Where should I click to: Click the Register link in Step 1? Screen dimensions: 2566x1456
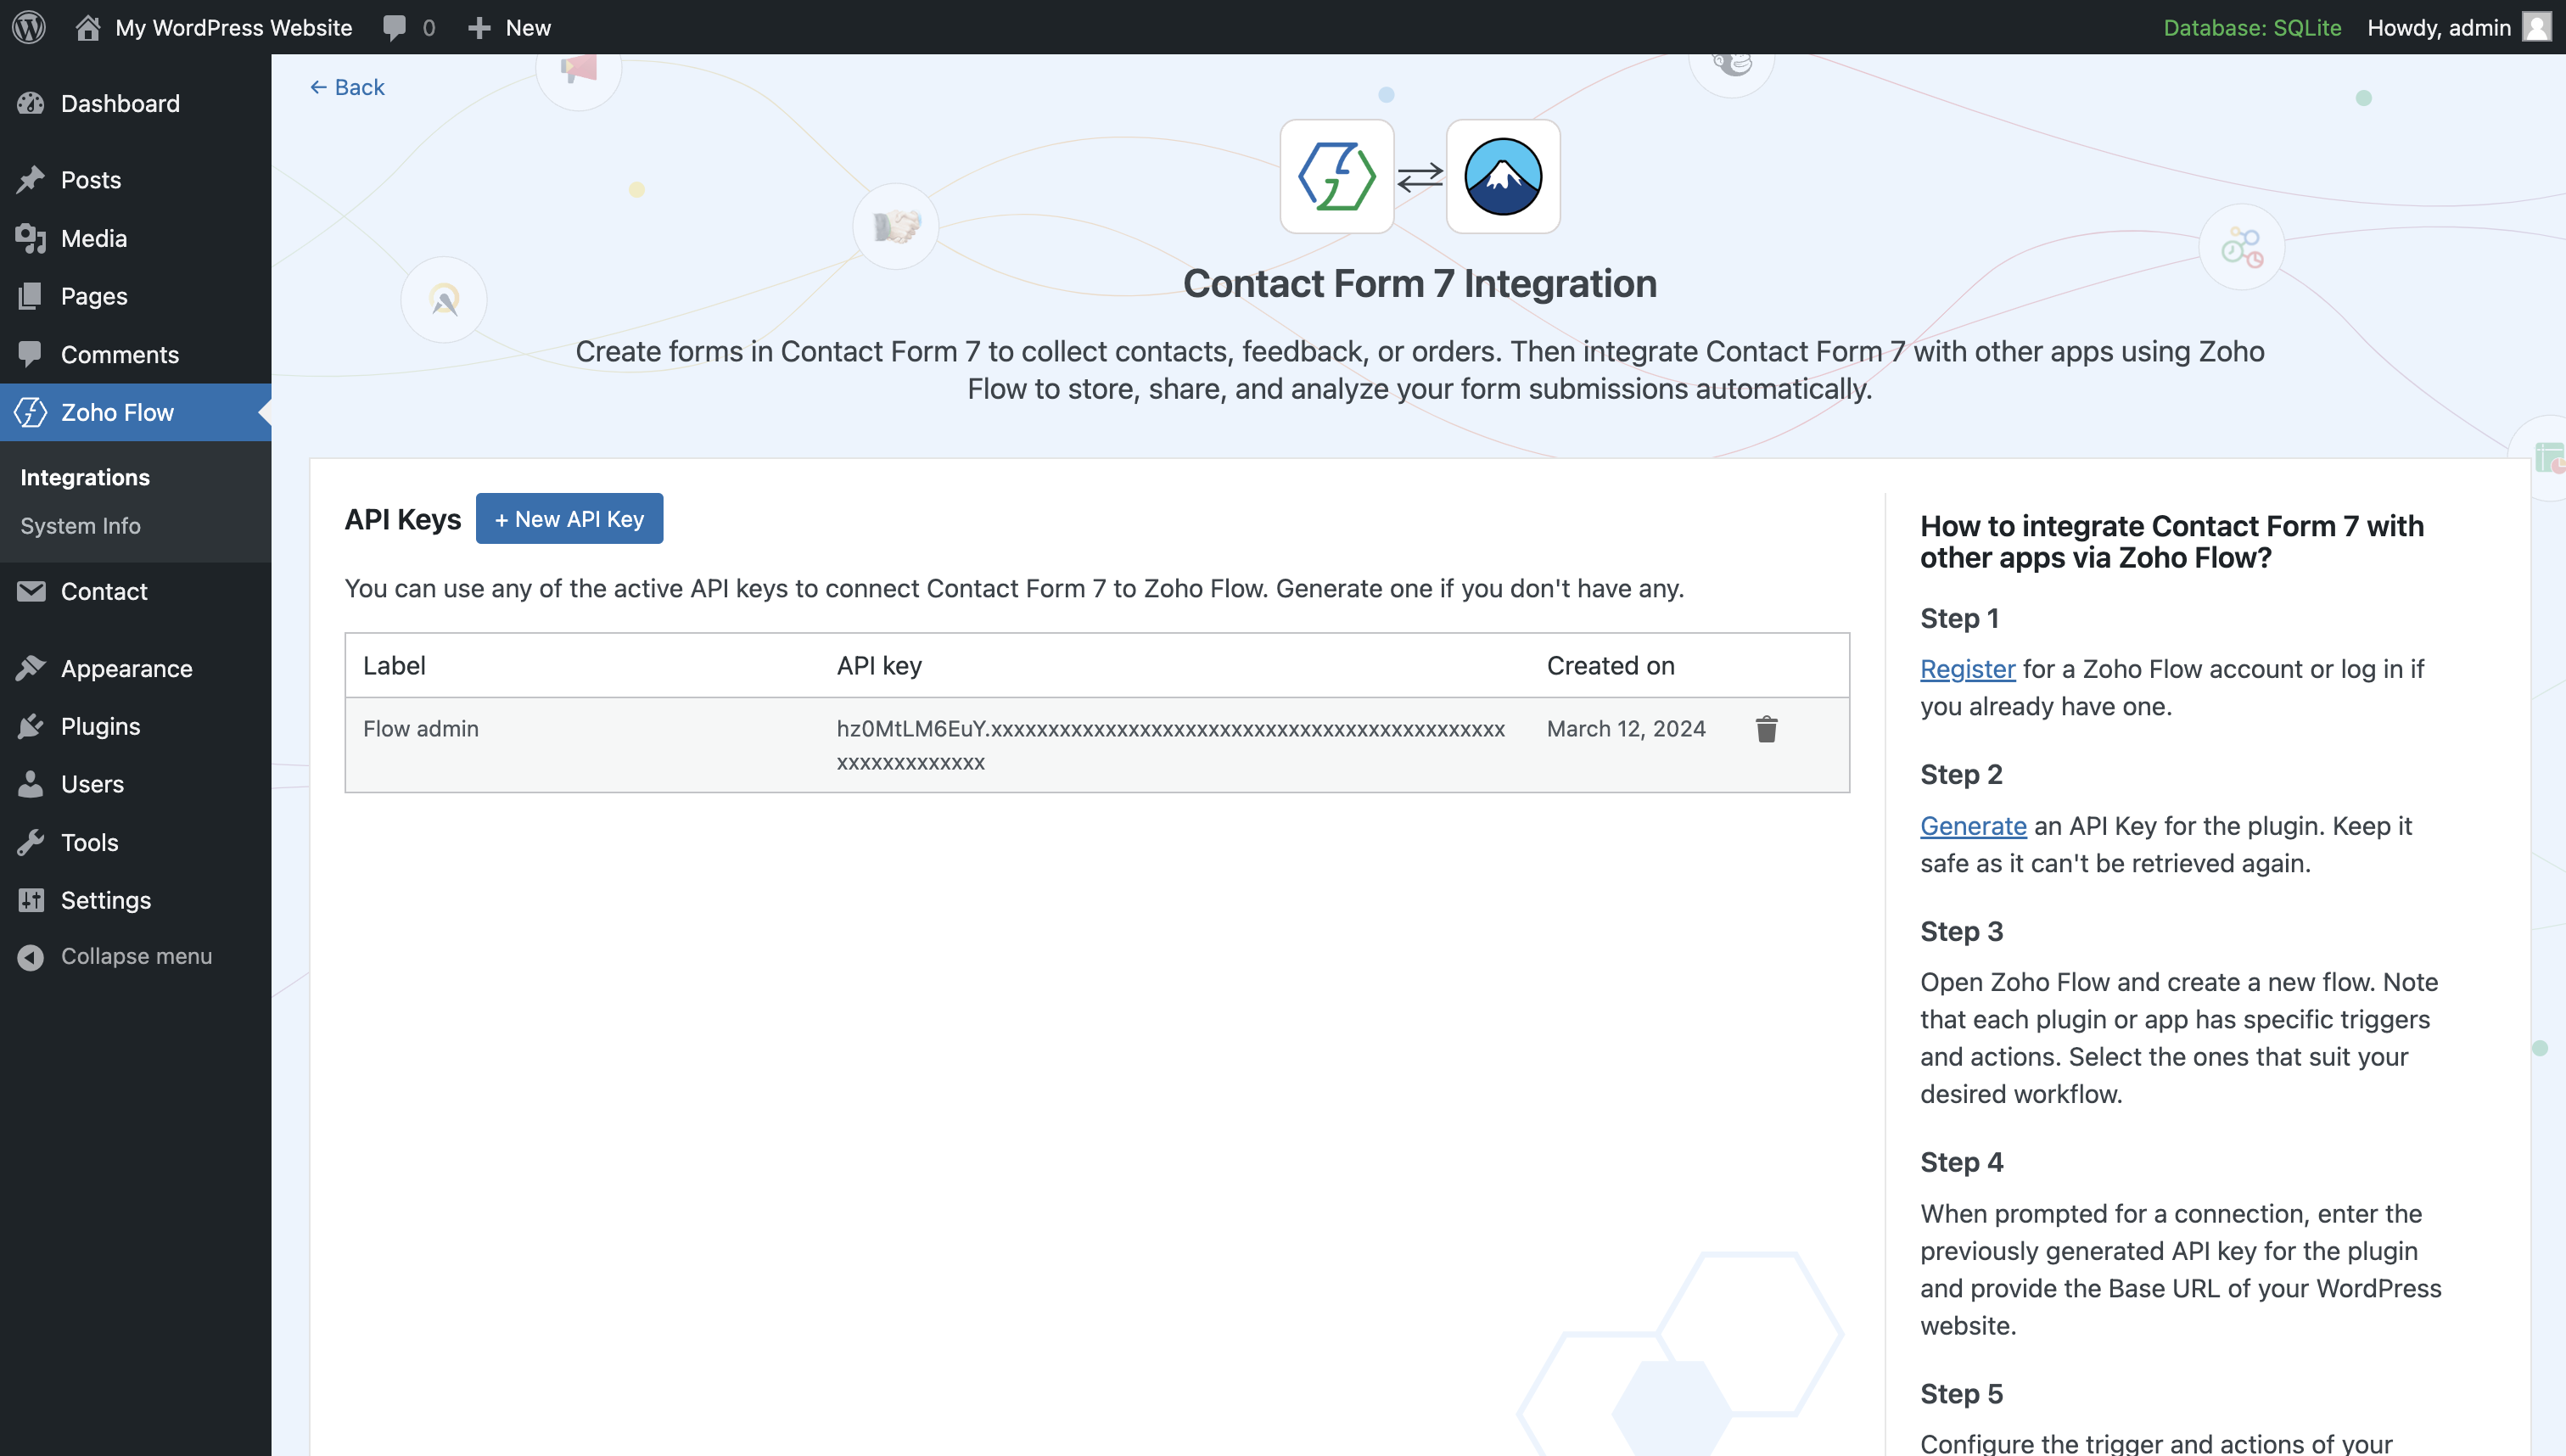[x=1967, y=668]
